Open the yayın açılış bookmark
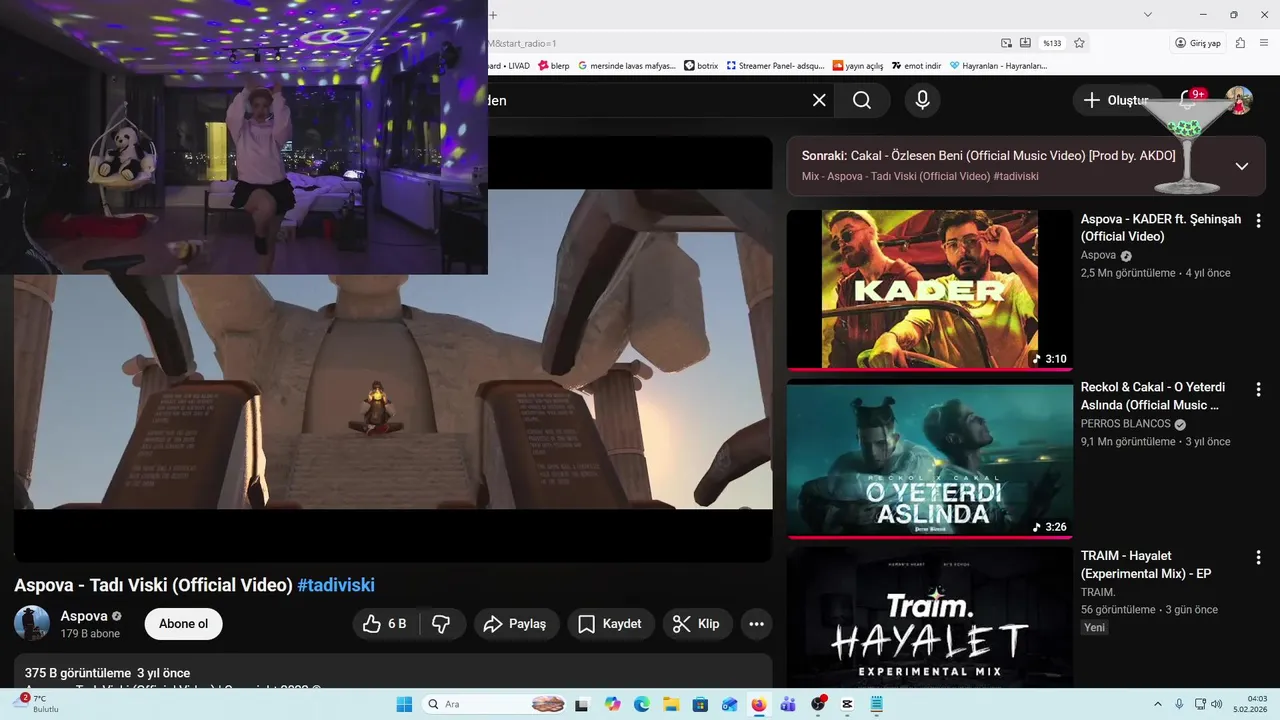The image size is (1280, 720). coord(858,66)
